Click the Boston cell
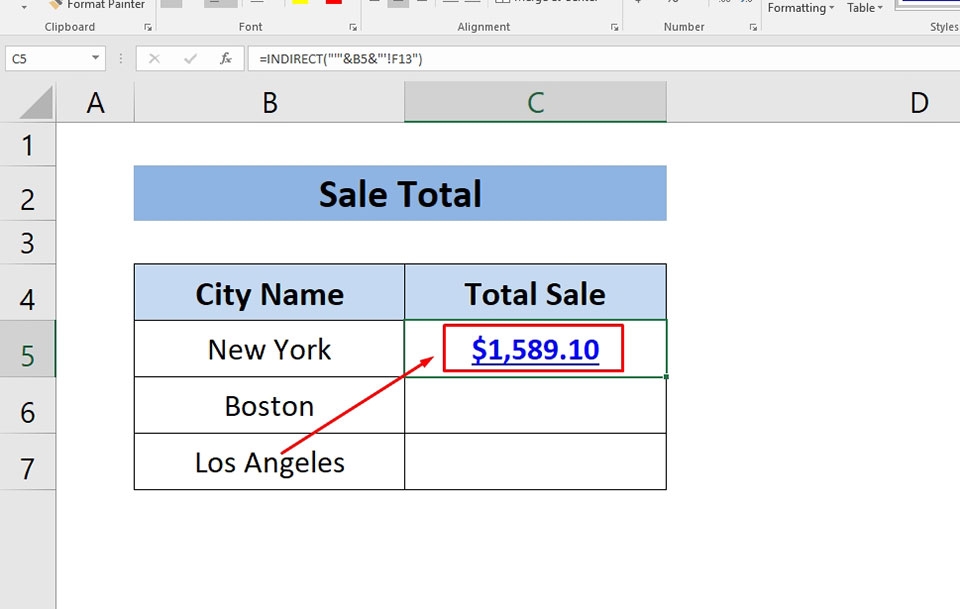 click(x=268, y=405)
